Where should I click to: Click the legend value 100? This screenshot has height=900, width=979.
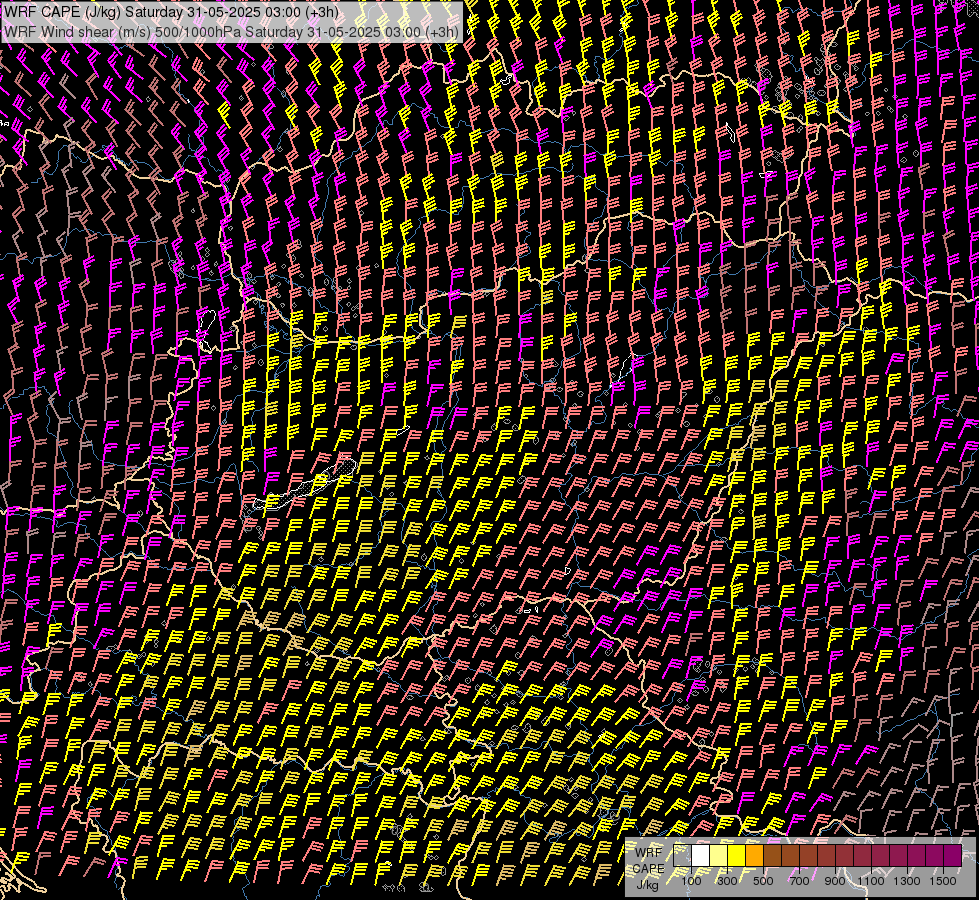[x=691, y=881]
